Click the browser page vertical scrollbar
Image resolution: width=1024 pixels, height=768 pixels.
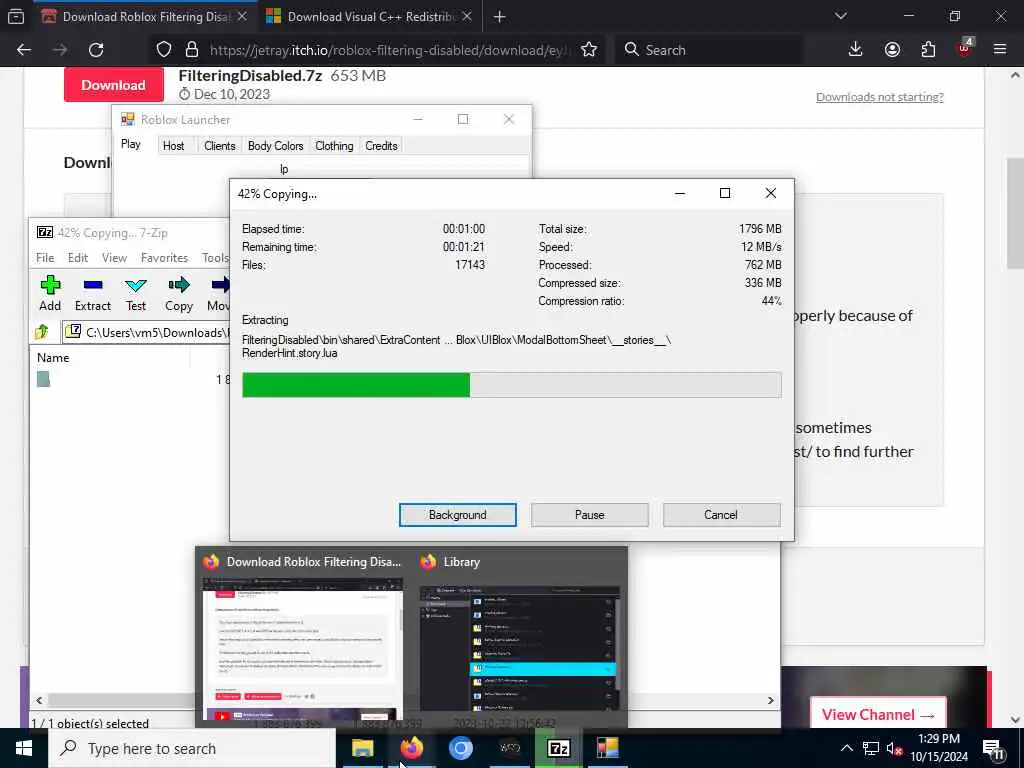tap(1016, 213)
